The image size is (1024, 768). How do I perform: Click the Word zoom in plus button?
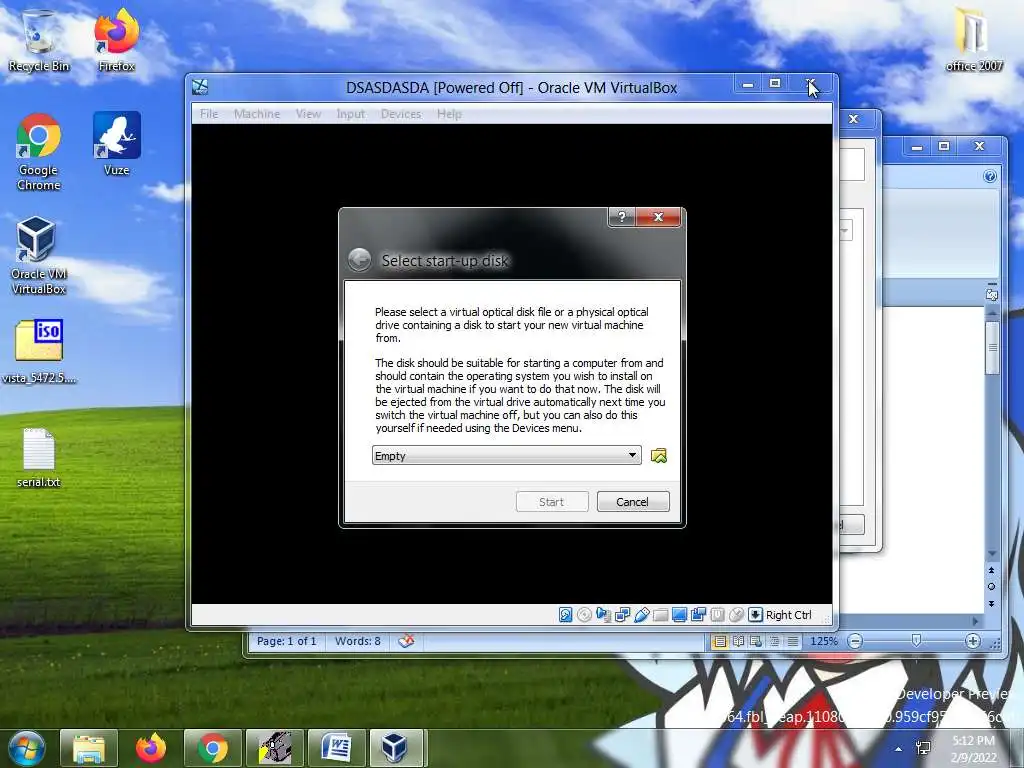click(972, 641)
